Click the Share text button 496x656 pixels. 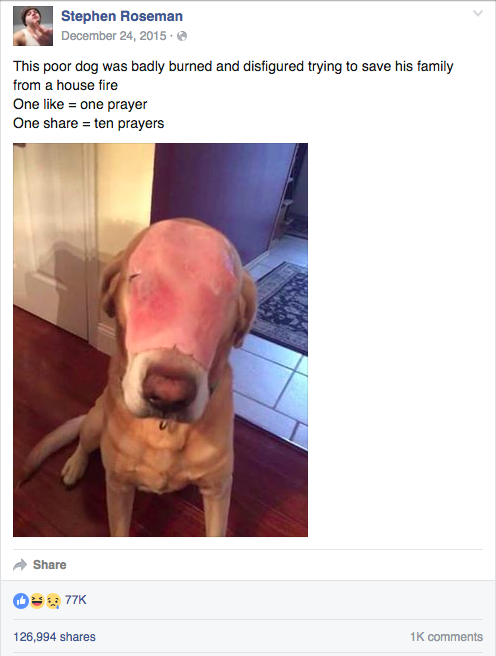pos(50,565)
